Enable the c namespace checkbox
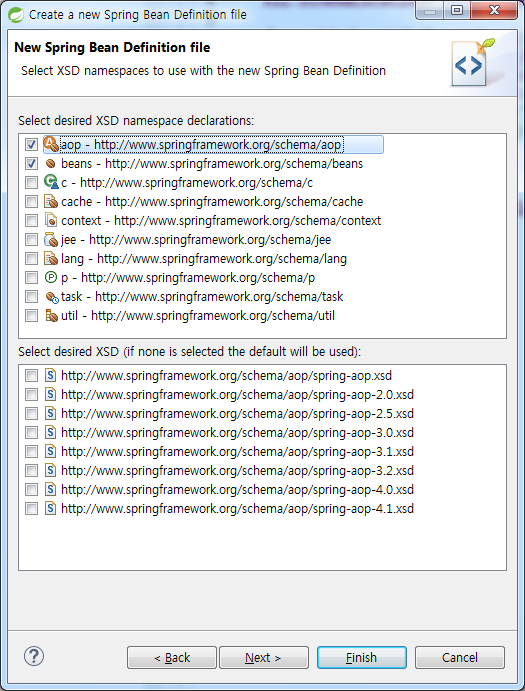 [x=31, y=182]
